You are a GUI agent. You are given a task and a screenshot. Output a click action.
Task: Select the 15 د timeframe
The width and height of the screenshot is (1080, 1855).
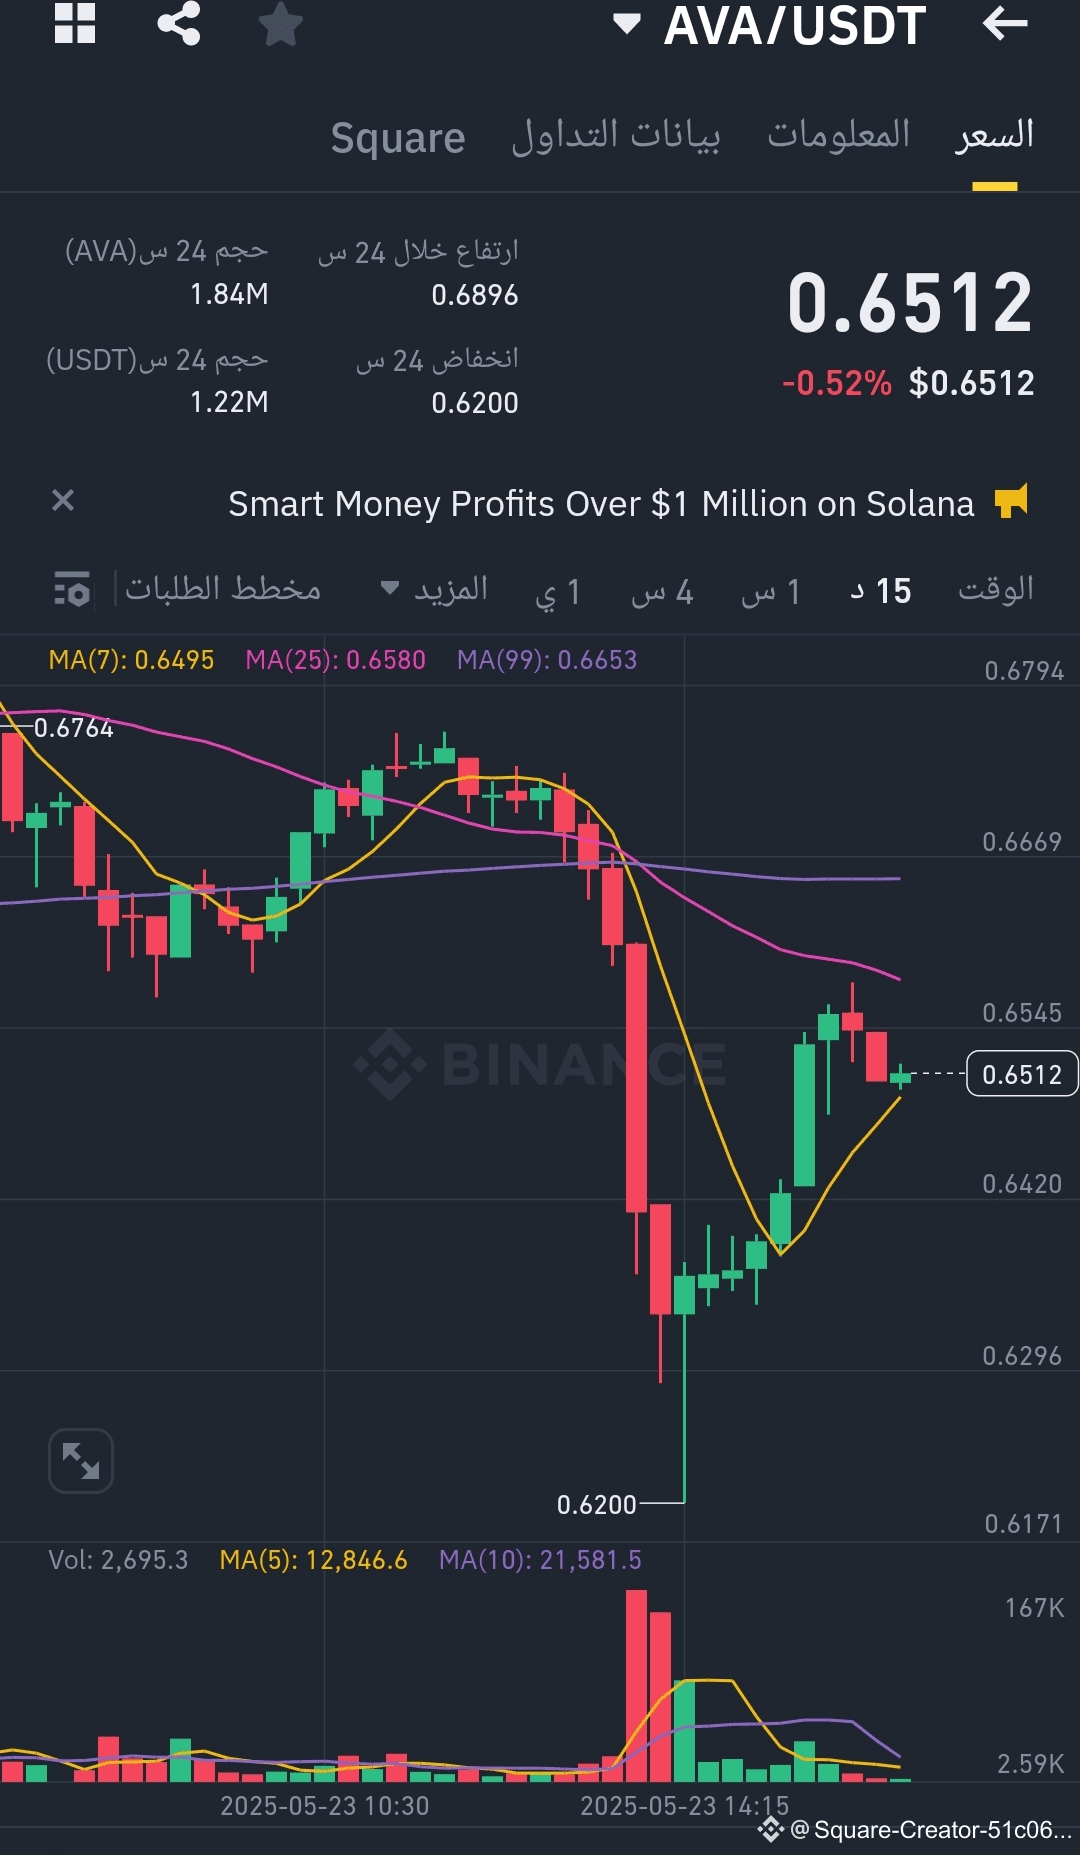tap(881, 590)
